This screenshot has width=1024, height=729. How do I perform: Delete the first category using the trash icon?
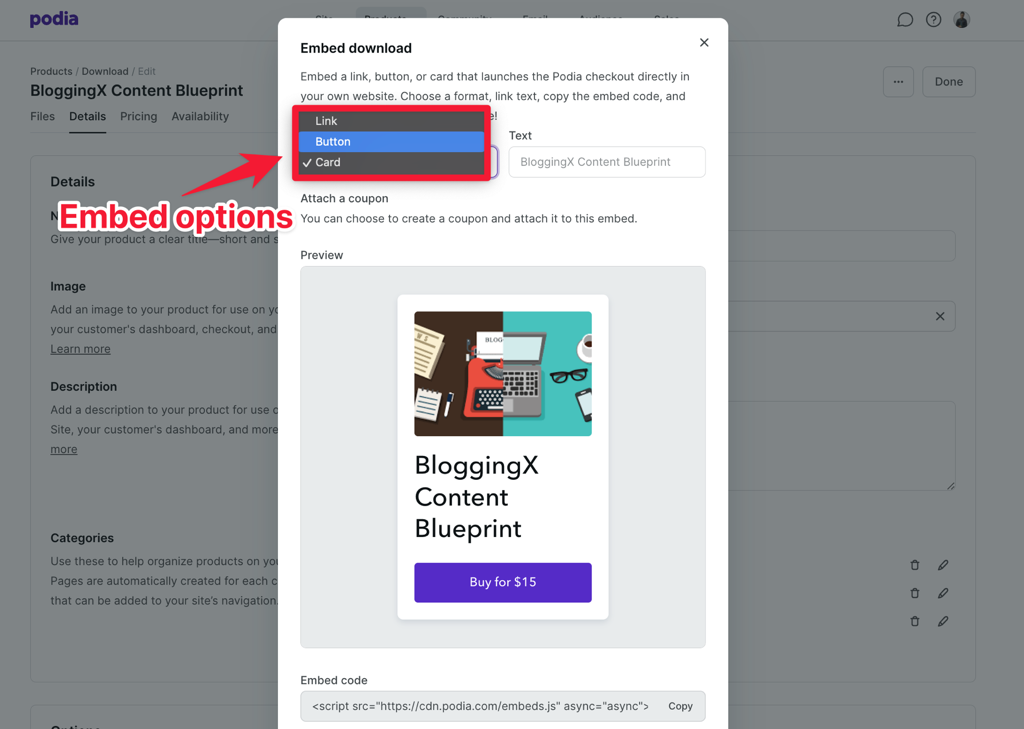point(914,564)
